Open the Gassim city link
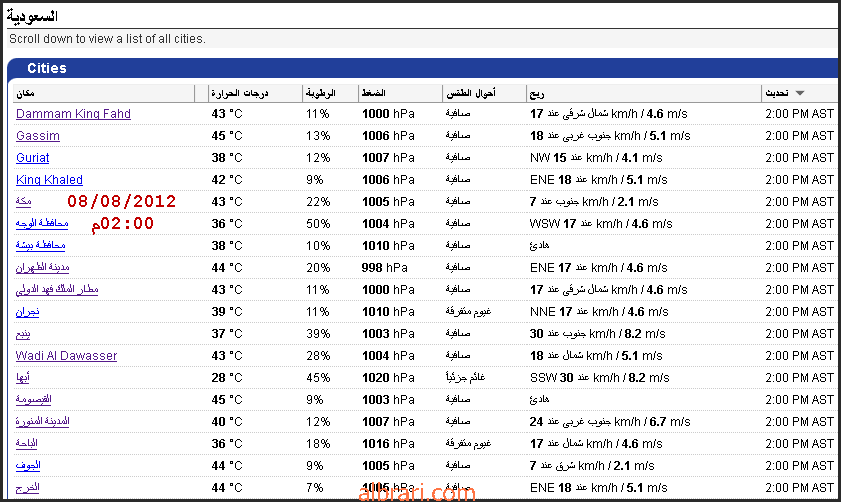The height and width of the screenshot is (502, 841). 38,136
